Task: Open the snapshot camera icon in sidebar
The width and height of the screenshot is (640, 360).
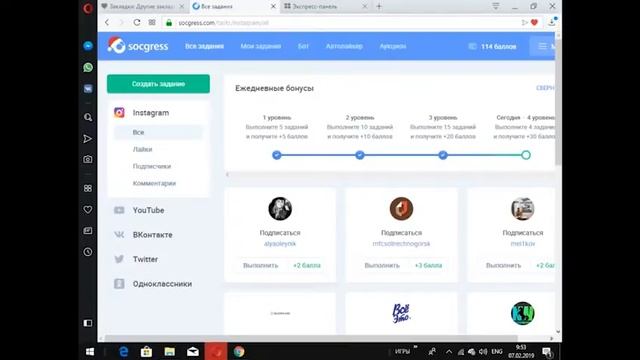Action: pos(88,159)
